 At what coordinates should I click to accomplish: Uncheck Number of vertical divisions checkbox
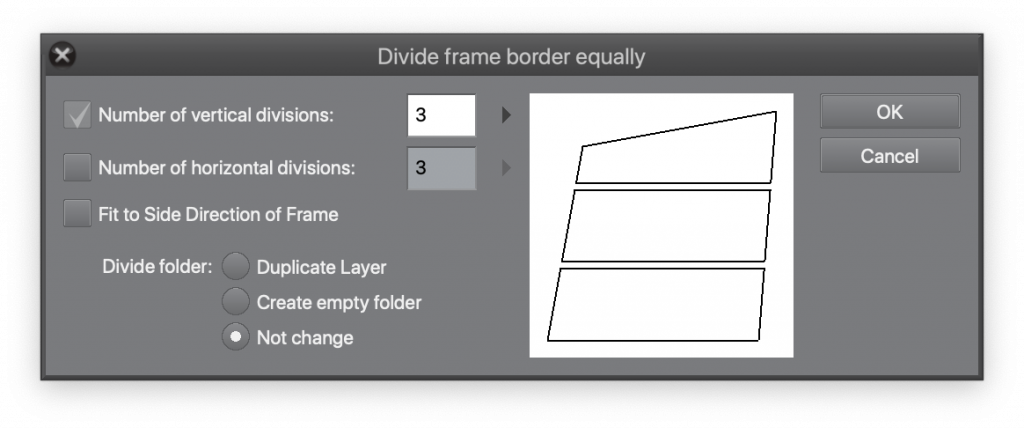(77, 116)
